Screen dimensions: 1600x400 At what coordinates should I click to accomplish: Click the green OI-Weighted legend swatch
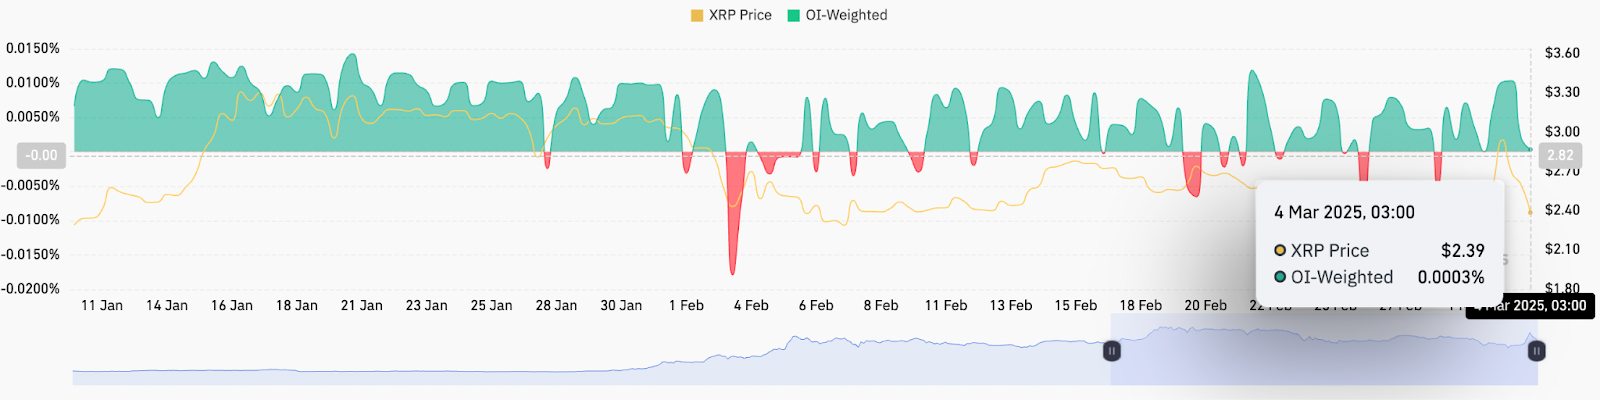click(x=794, y=15)
